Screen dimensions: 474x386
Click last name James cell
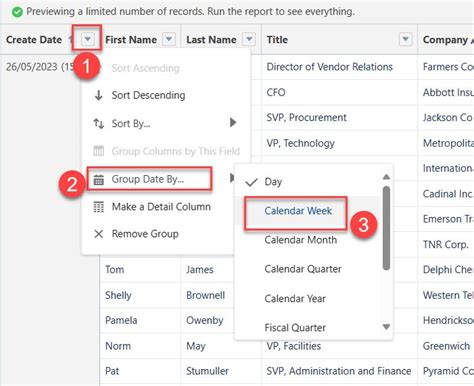coord(200,269)
